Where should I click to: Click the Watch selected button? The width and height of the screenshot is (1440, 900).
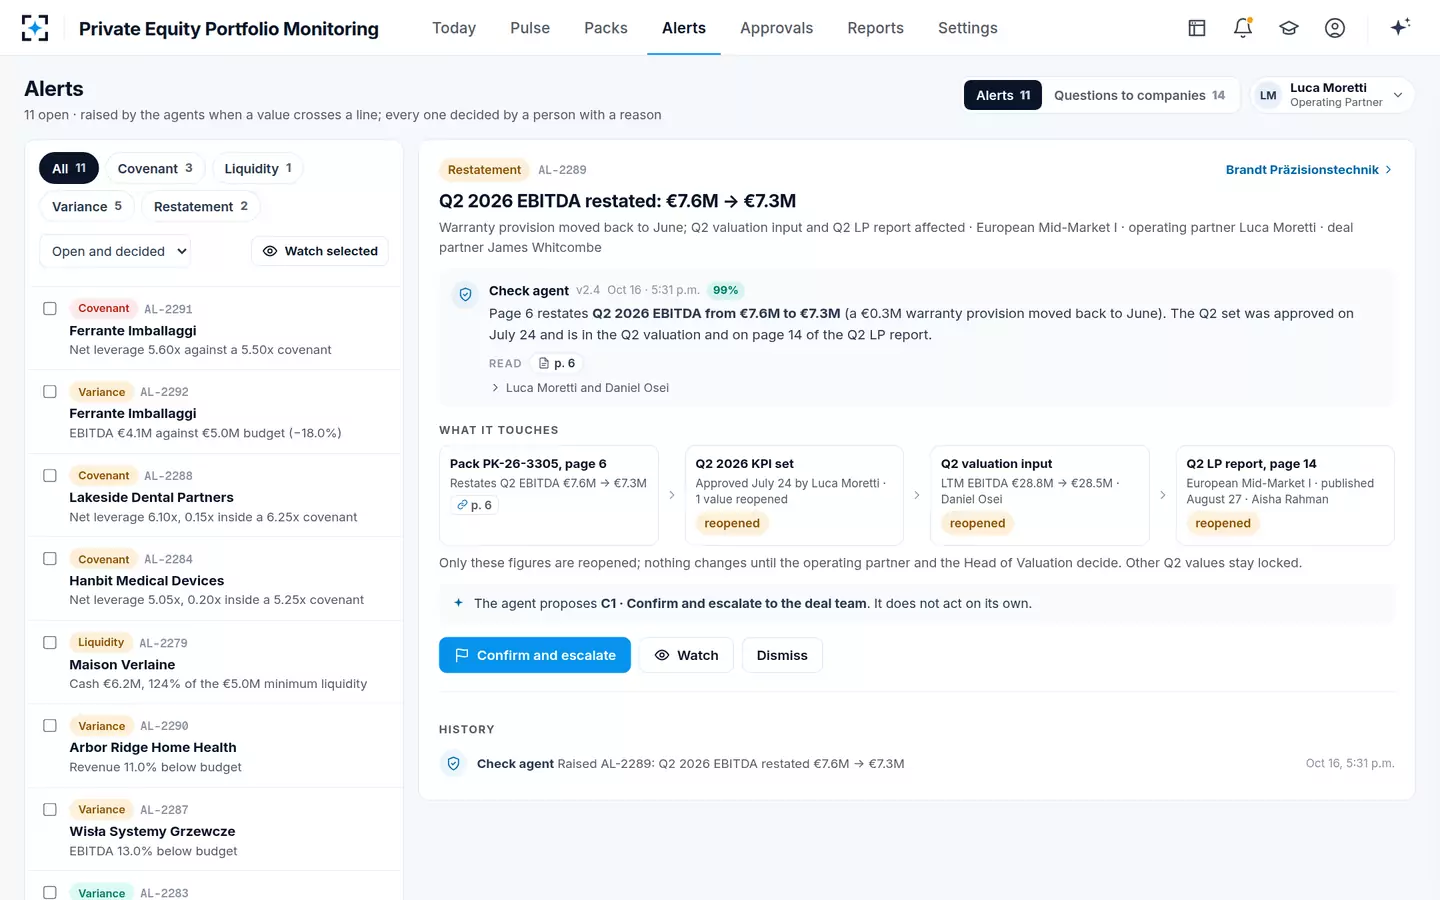[x=320, y=251]
